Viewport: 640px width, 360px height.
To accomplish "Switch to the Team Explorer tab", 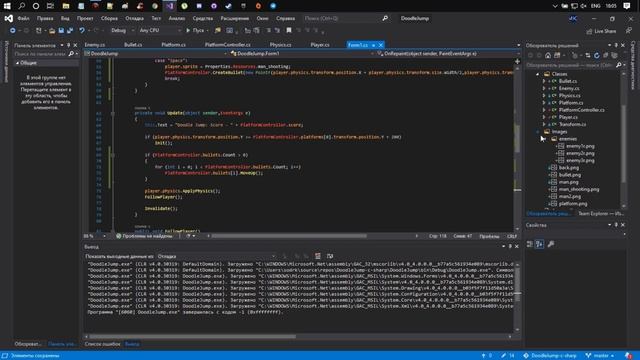I will [x=600, y=213].
